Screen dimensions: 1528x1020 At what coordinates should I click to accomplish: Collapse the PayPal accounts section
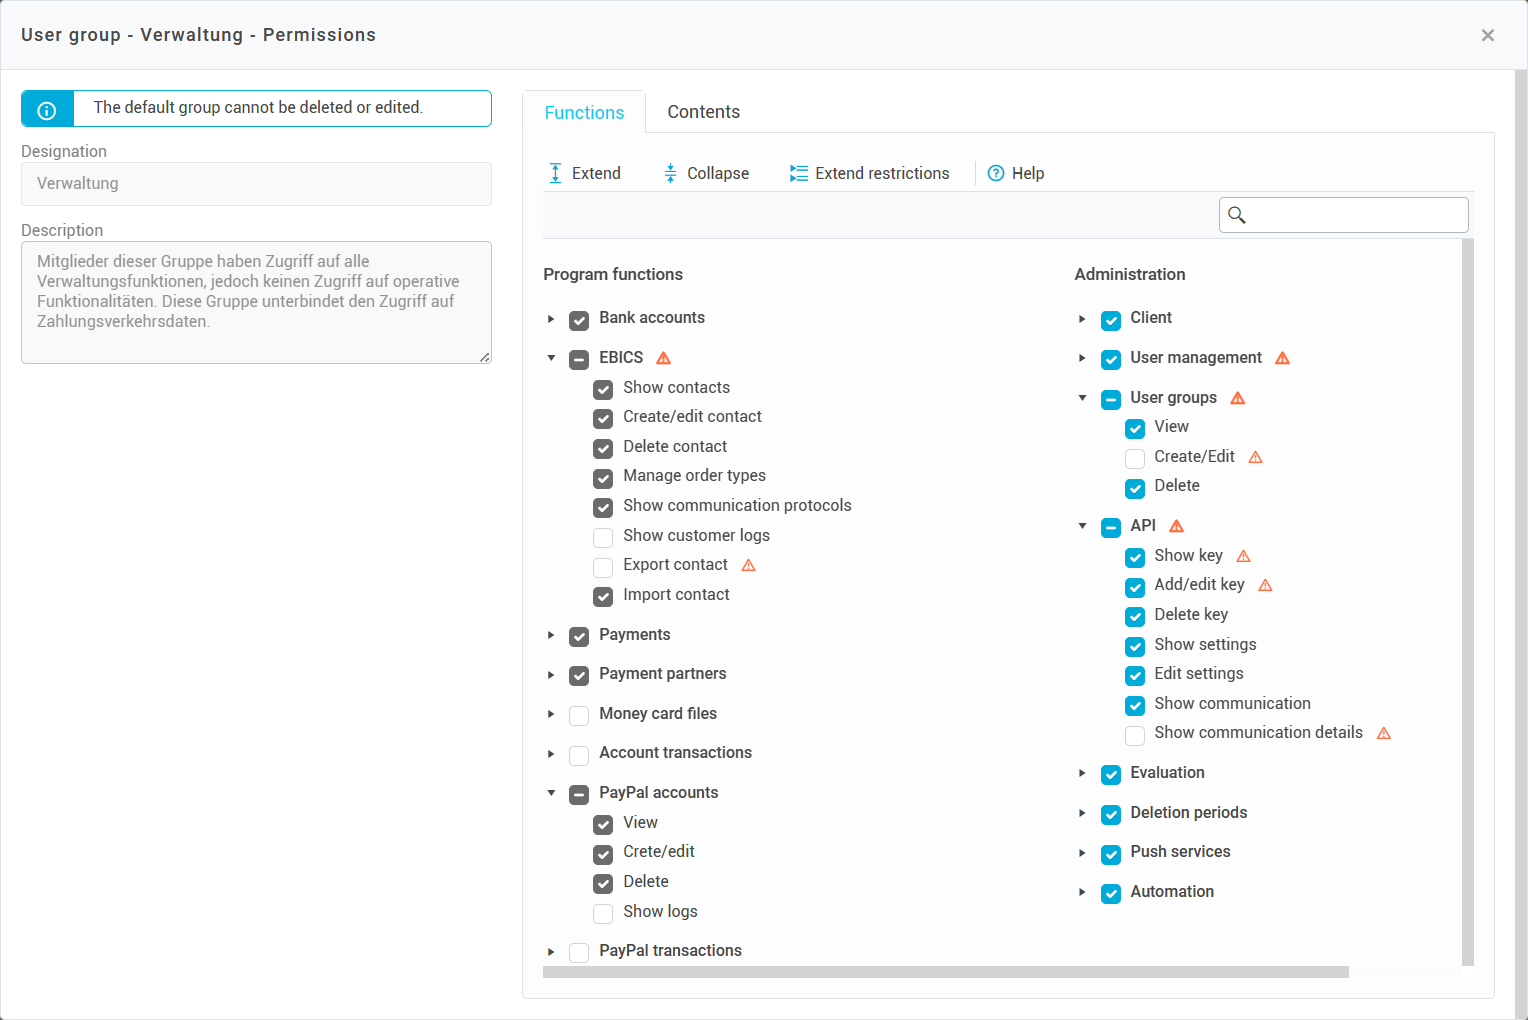(551, 793)
